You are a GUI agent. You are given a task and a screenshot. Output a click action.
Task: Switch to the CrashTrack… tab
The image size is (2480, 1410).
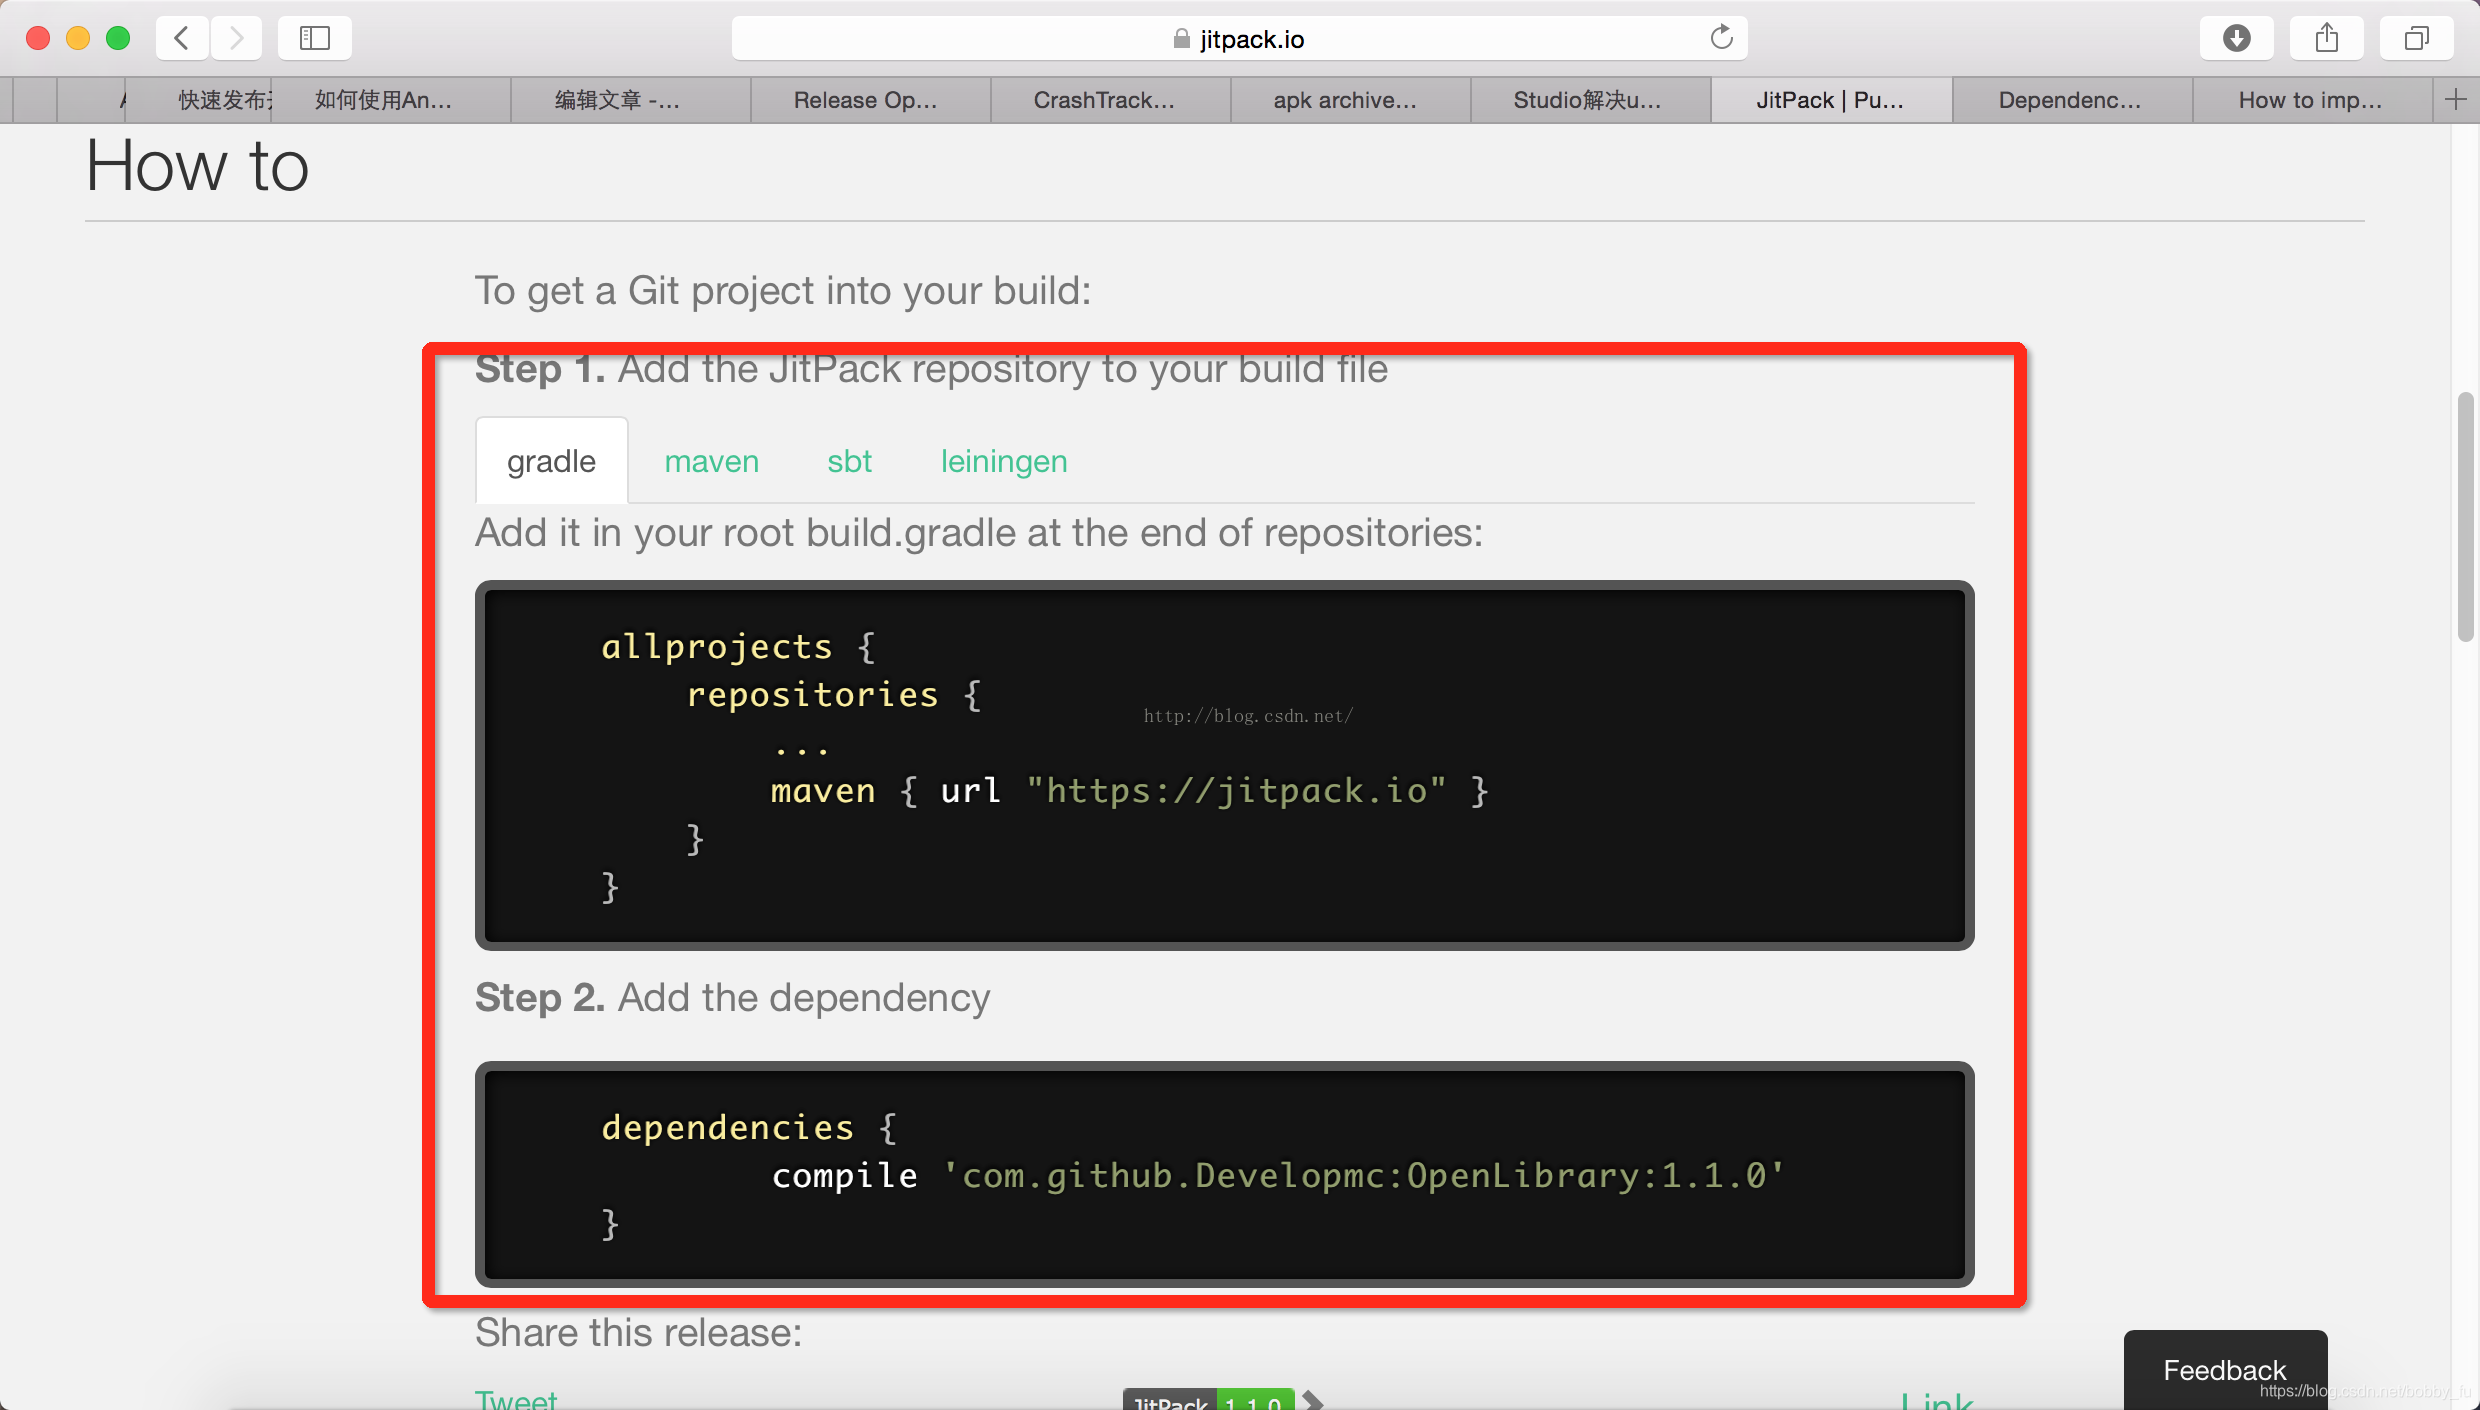[x=1110, y=100]
